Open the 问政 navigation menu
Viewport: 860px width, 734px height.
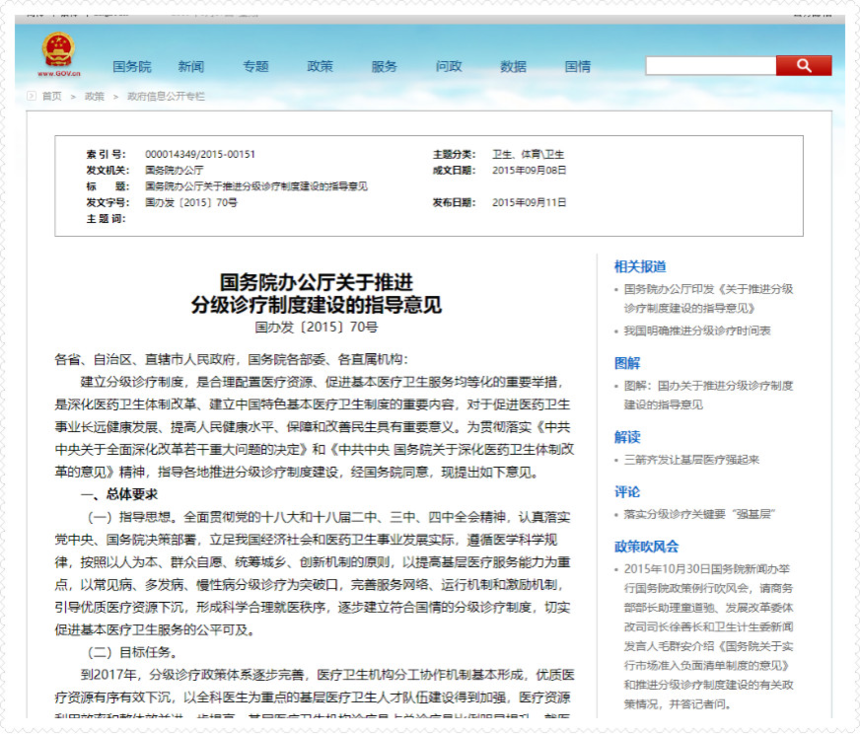(x=449, y=67)
